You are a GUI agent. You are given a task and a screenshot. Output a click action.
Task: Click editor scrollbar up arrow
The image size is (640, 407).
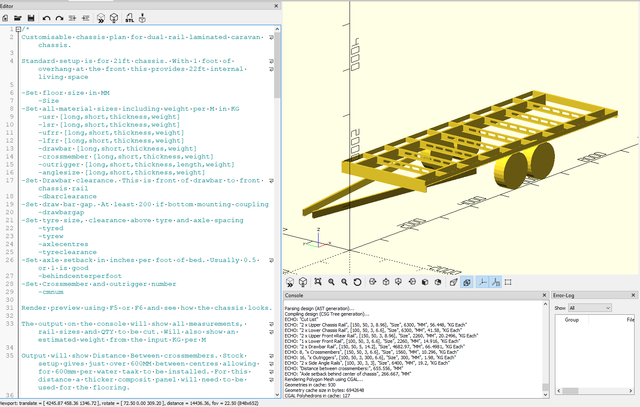pyautogui.click(x=277, y=29)
